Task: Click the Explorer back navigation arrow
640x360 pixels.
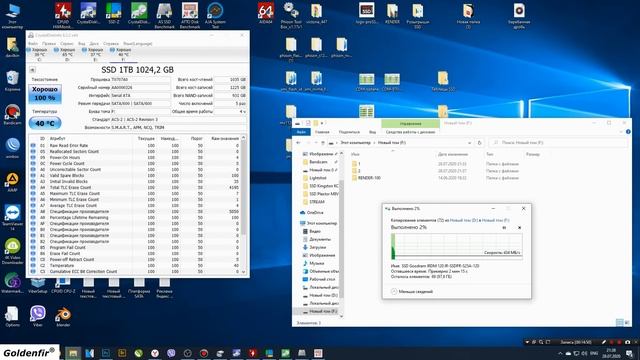Action: (298, 143)
